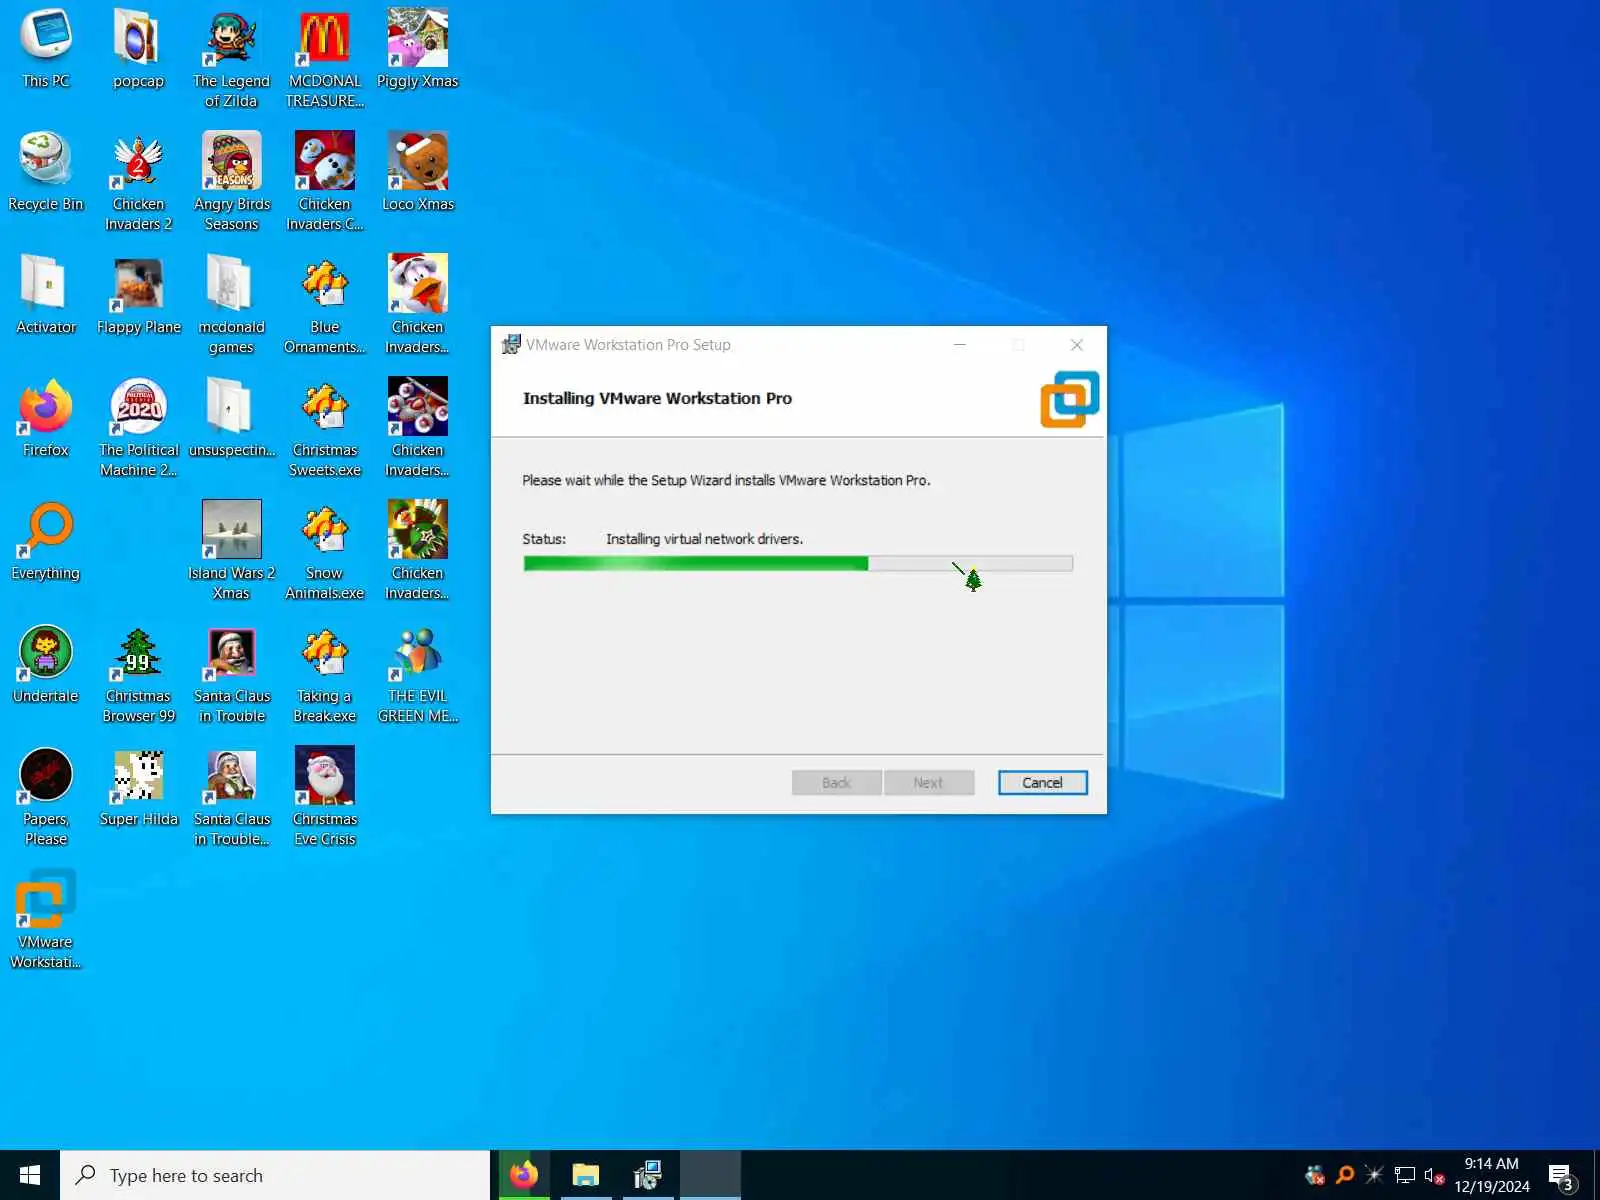Select the Piggly Xmas game icon
Viewport: 1600px width, 1200px height.
418,50
